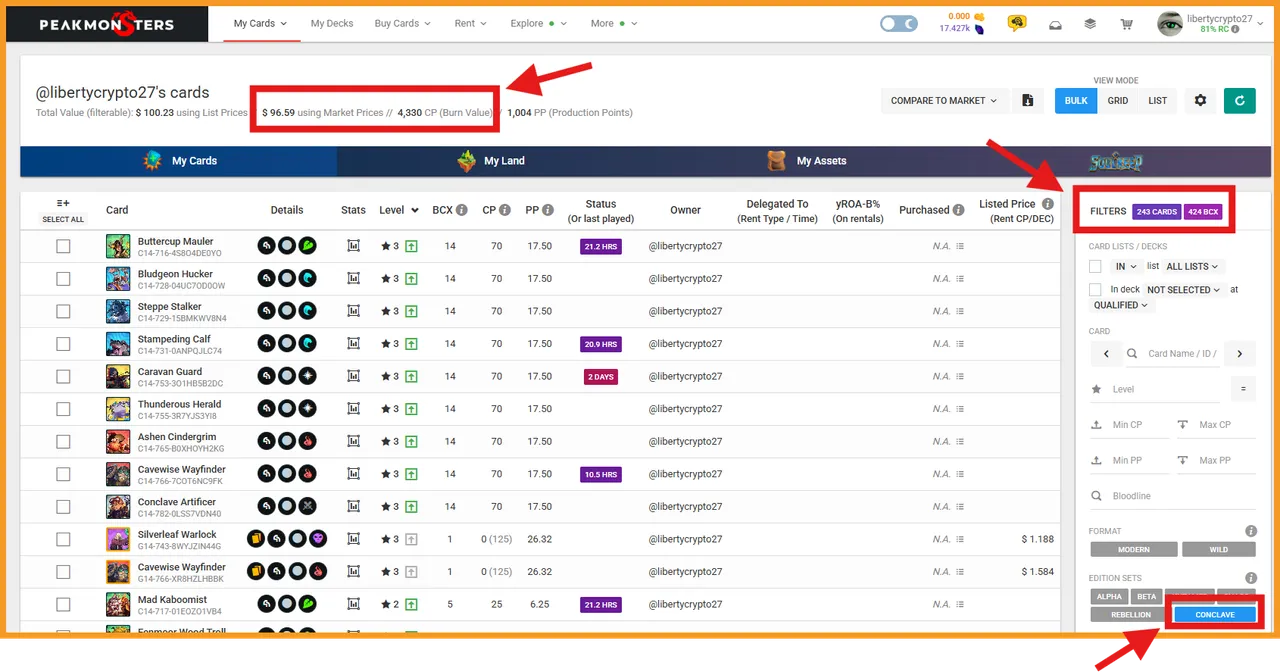Select BULK view mode
1280x672 pixels.
click(1076, 100)
